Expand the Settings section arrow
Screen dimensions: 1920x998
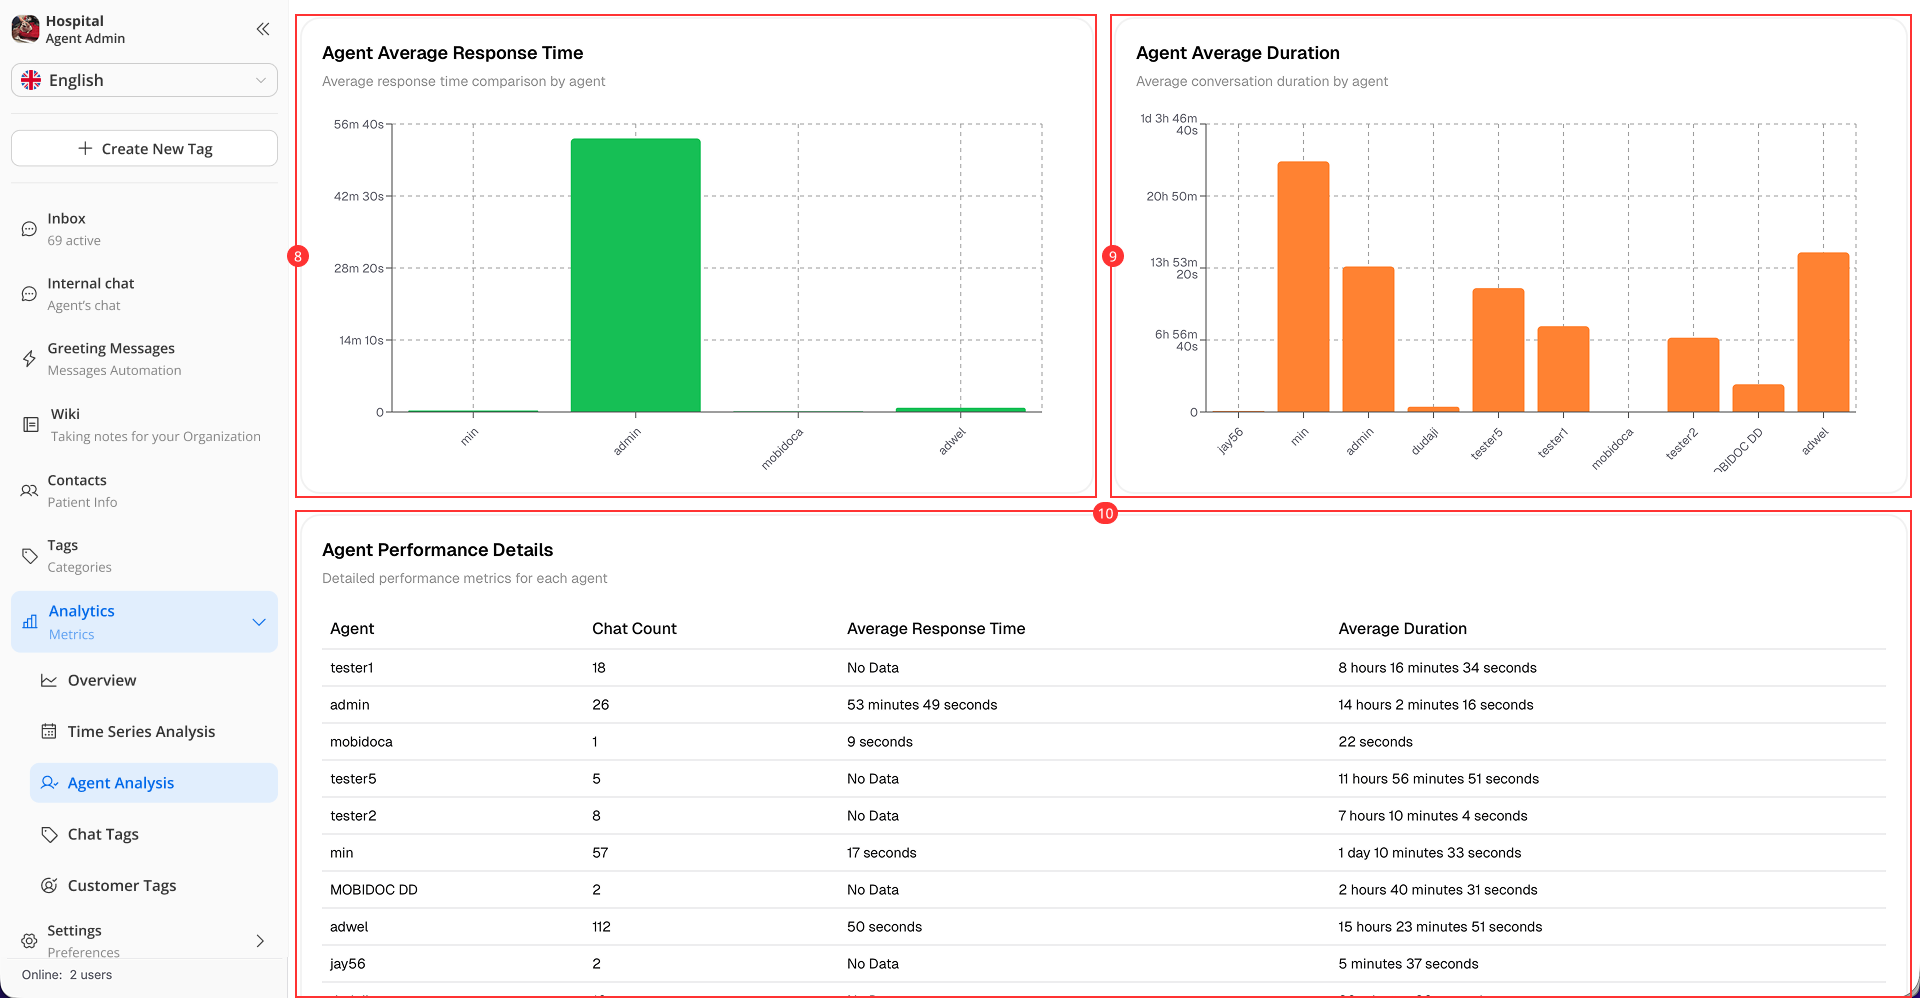click(x=260, y=941)
